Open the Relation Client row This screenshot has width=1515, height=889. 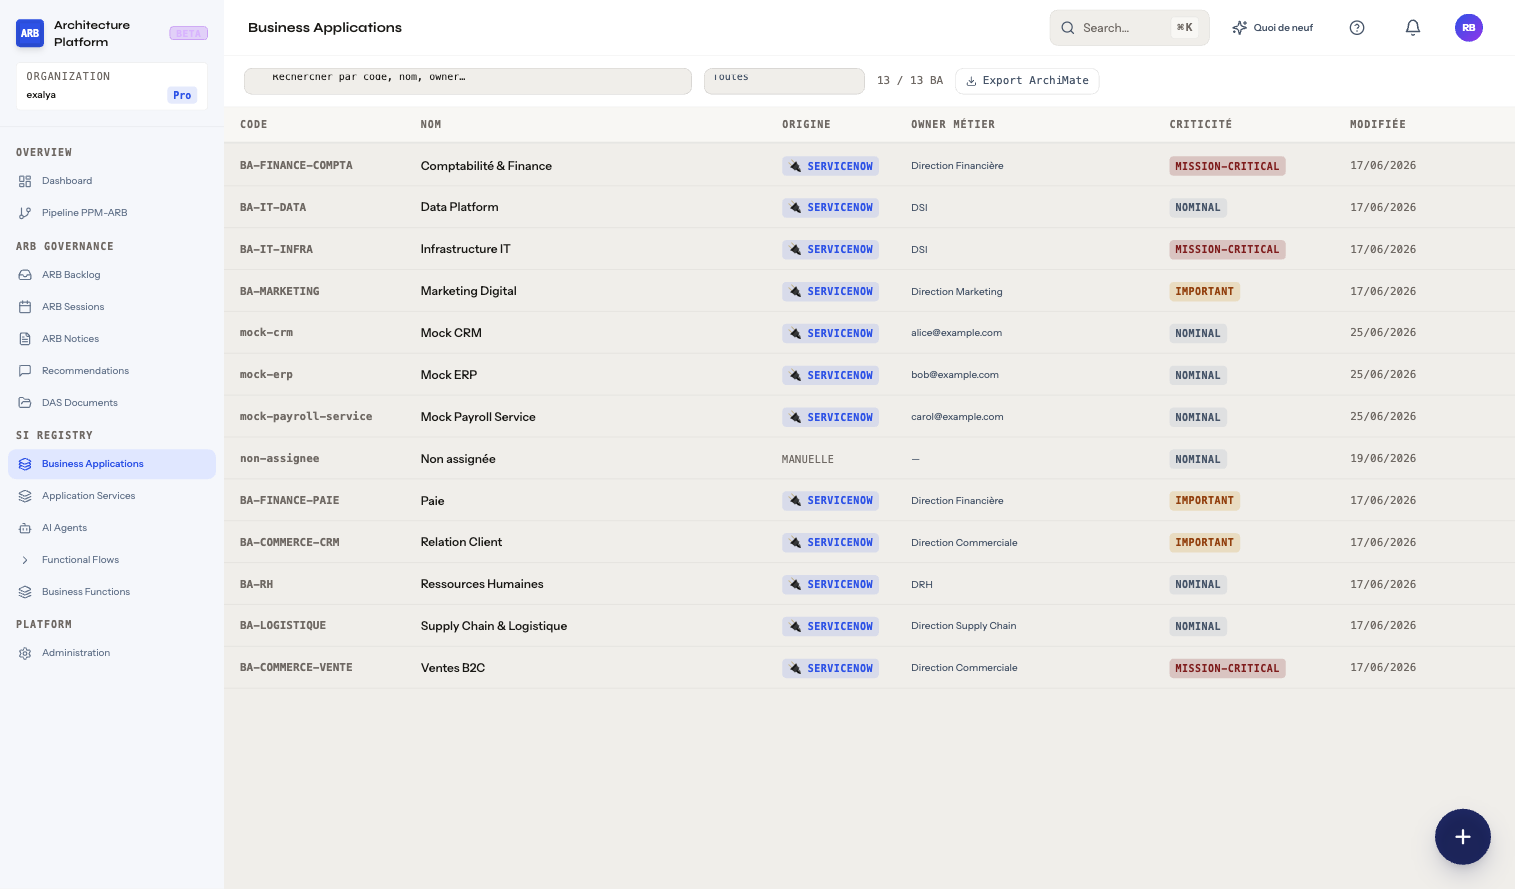[x=869, y=543]
